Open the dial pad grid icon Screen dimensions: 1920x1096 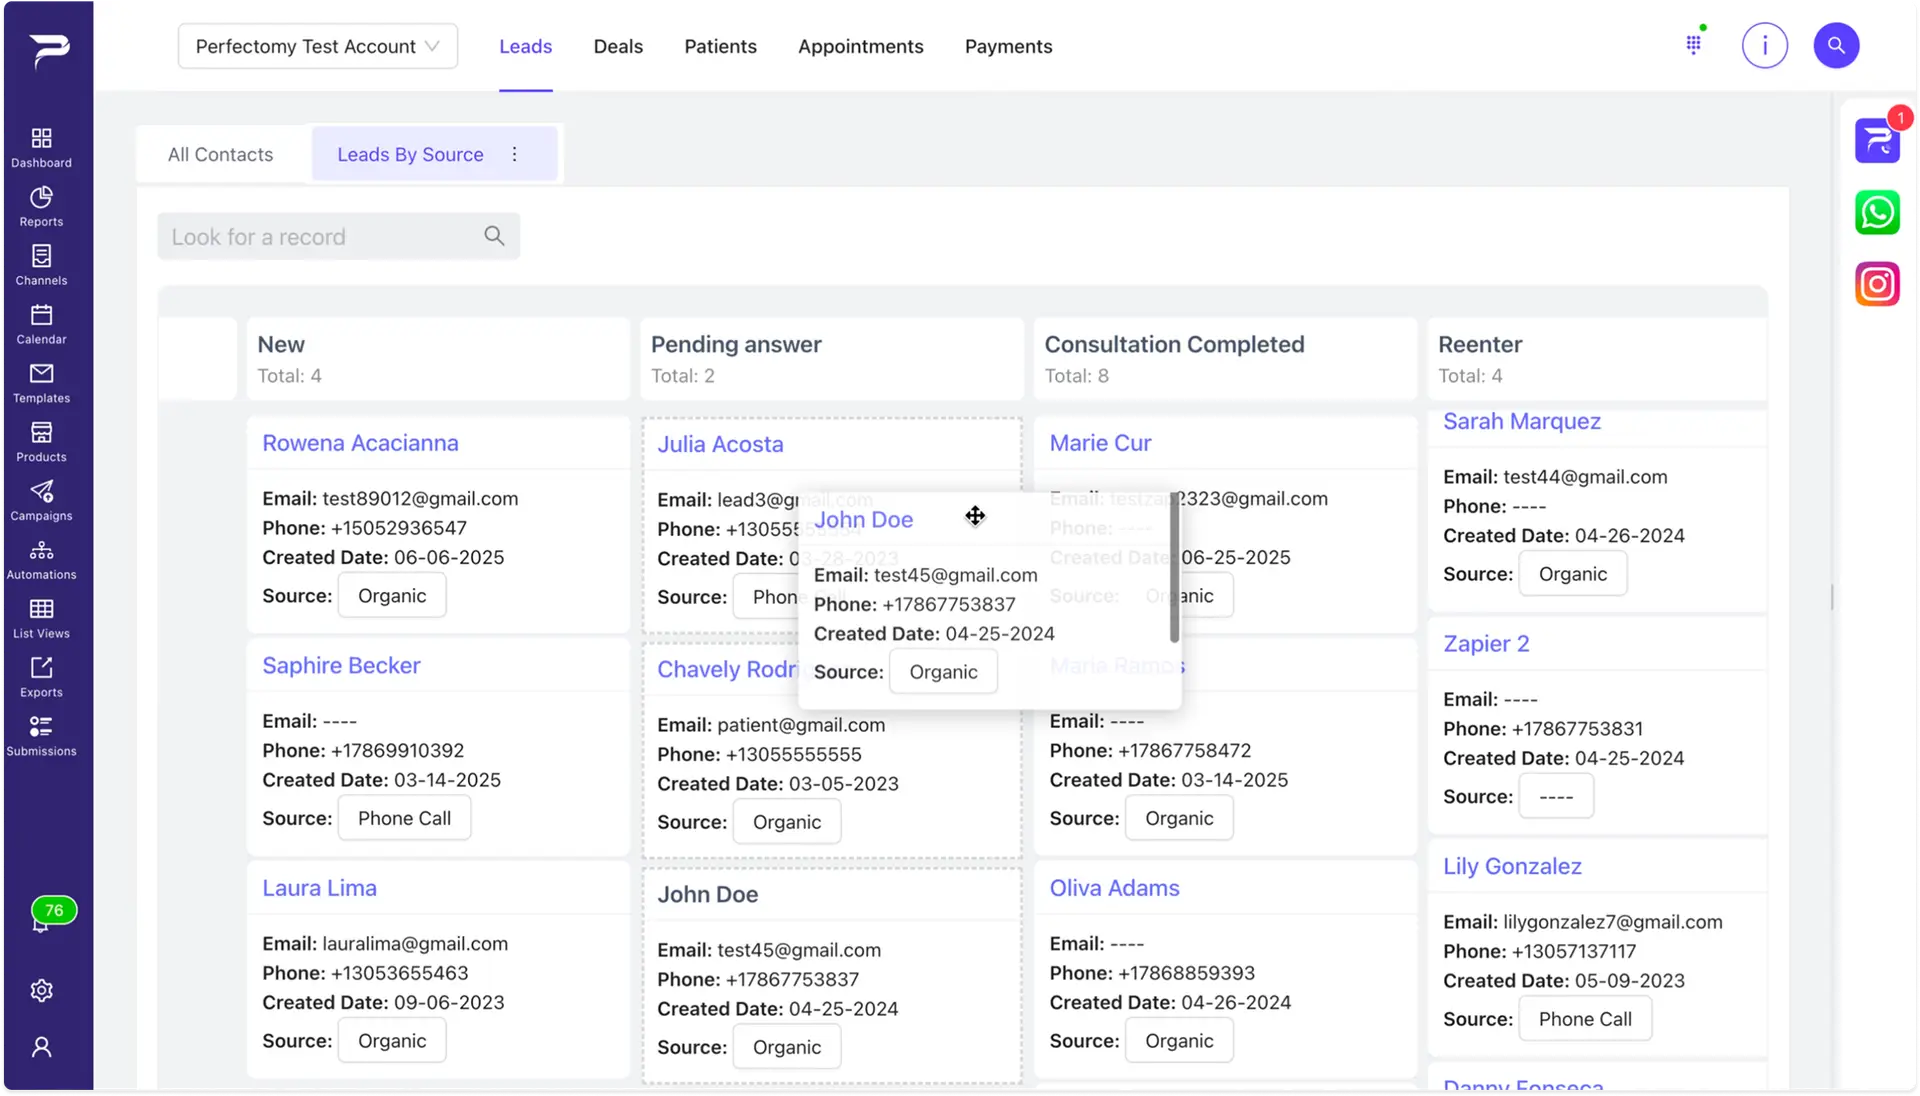(1693, 45)
